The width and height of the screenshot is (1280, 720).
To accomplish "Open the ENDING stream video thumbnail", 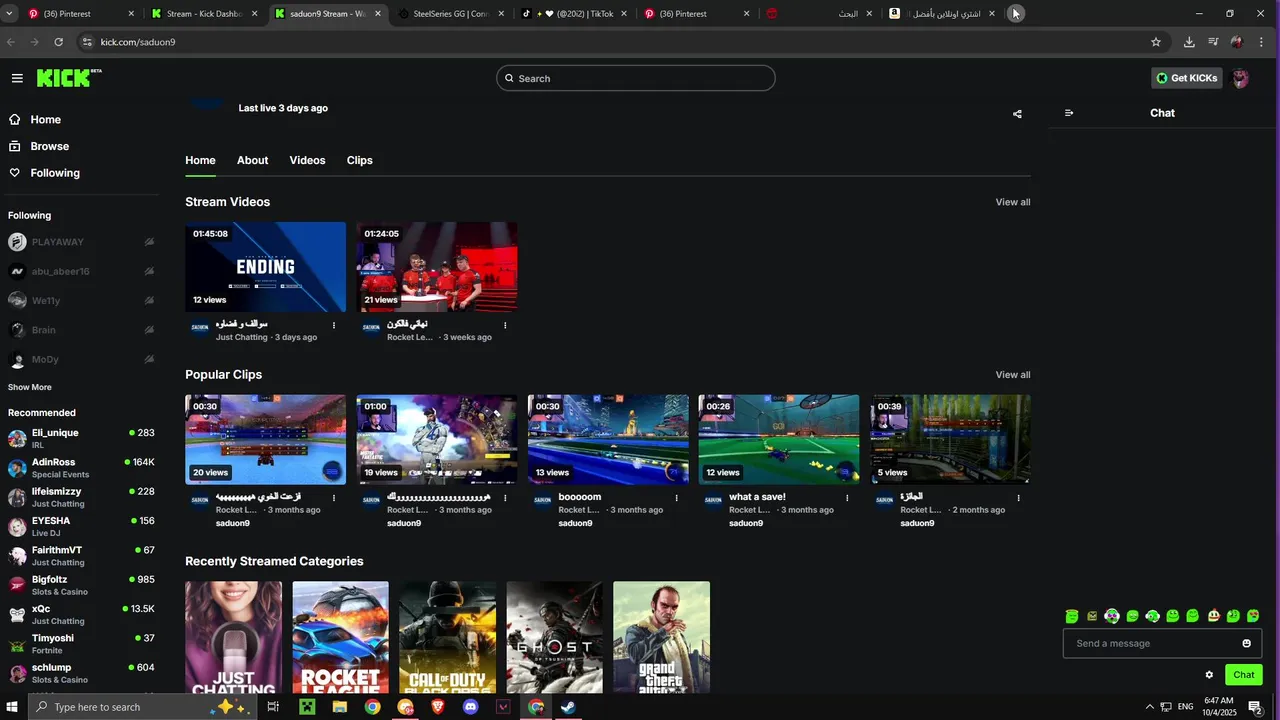I will click(265, 267).
